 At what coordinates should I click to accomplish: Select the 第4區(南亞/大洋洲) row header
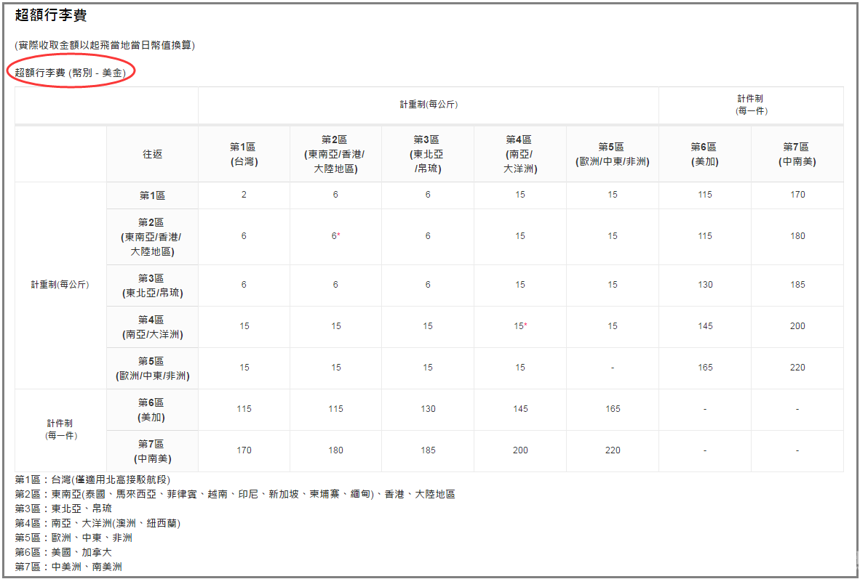[x=152, y=327]
